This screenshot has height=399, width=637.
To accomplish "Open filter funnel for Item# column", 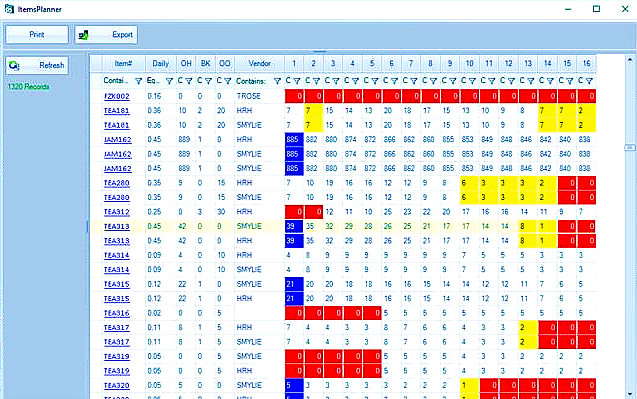I will pos(138,81).
